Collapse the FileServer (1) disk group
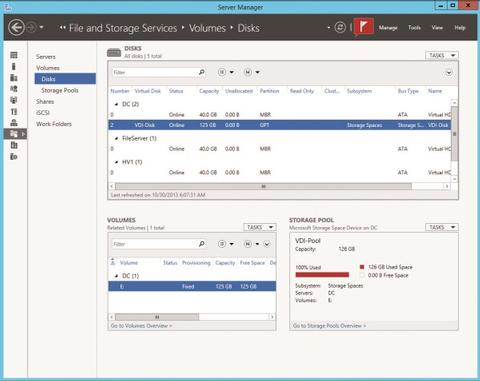The height and width of the screenshot is (381, 480). tap(116, 138)
